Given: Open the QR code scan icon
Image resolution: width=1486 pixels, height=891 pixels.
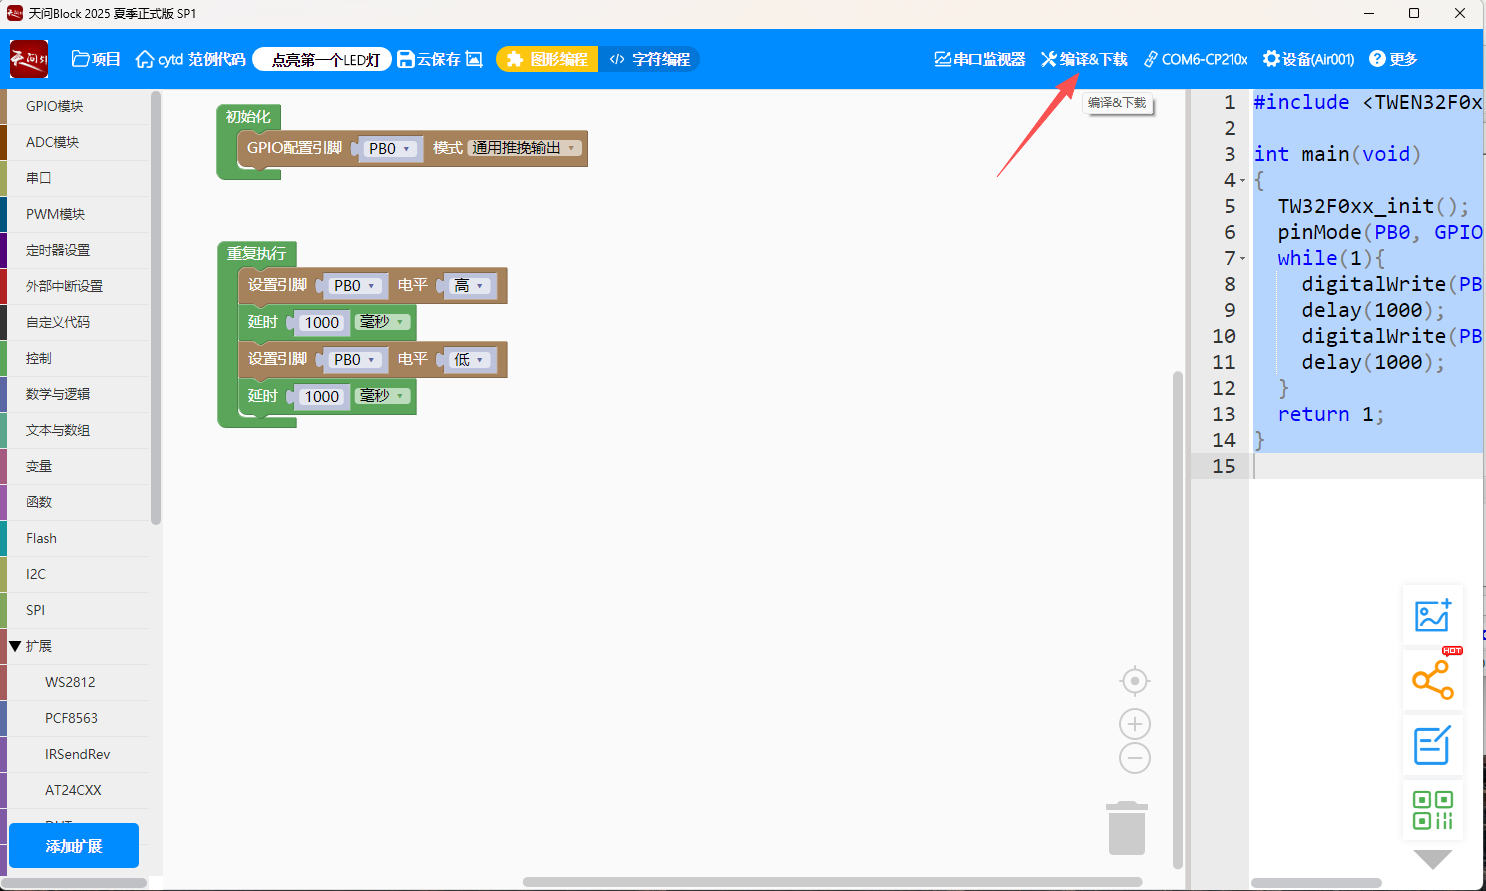Looking at the screenshot, I should click(x=1432, y=810).
